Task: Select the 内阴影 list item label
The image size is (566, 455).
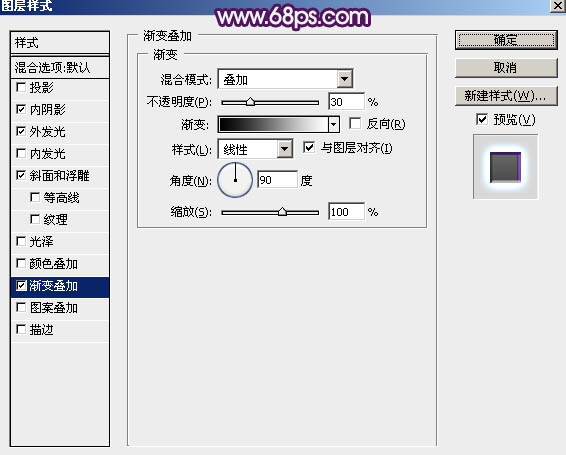Action: click(x=47, y=110)
